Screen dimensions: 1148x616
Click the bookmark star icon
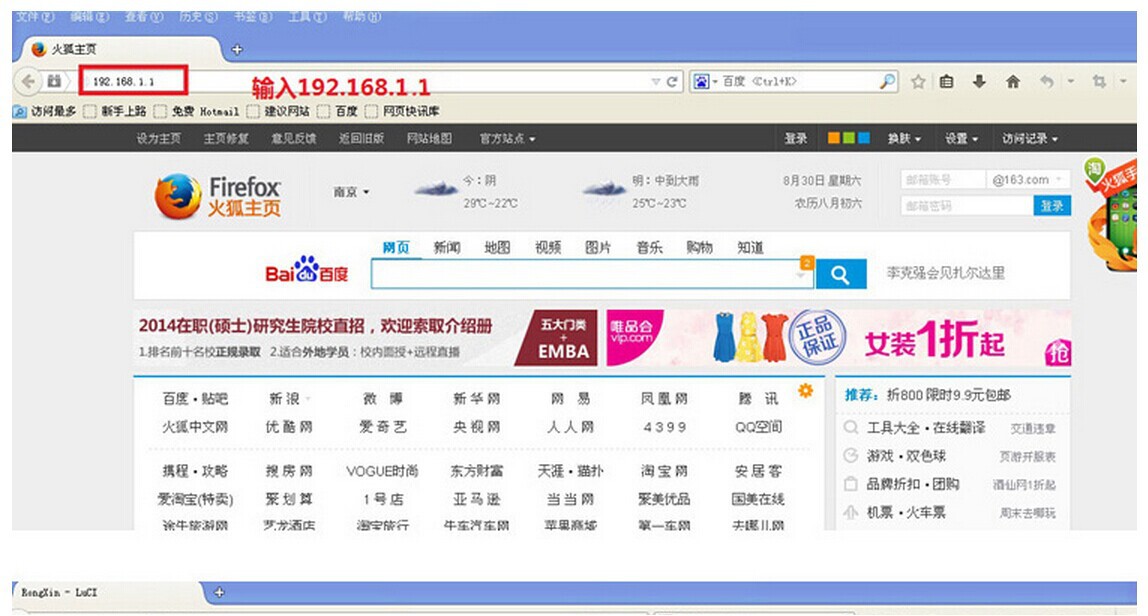click(918, 82)
